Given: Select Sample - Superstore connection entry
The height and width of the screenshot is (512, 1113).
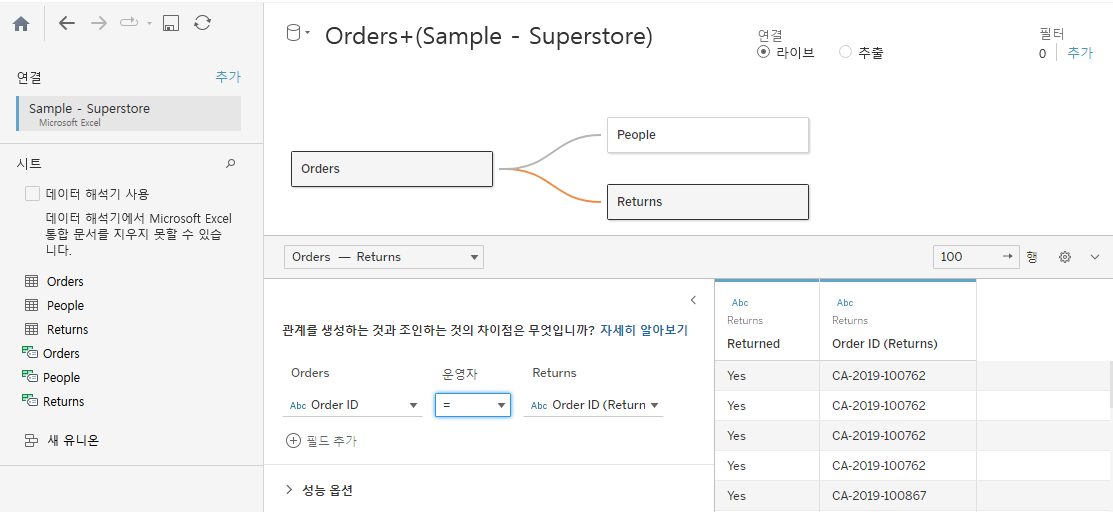Looking at the screenshot, I should tap(128, 114).
